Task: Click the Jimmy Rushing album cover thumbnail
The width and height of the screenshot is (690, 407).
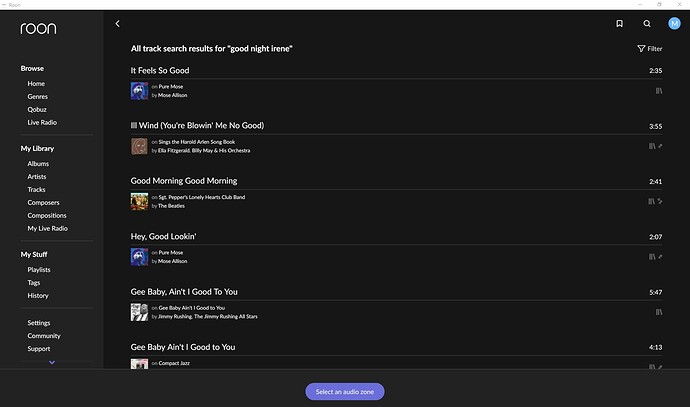Action: tap(139, 312)
